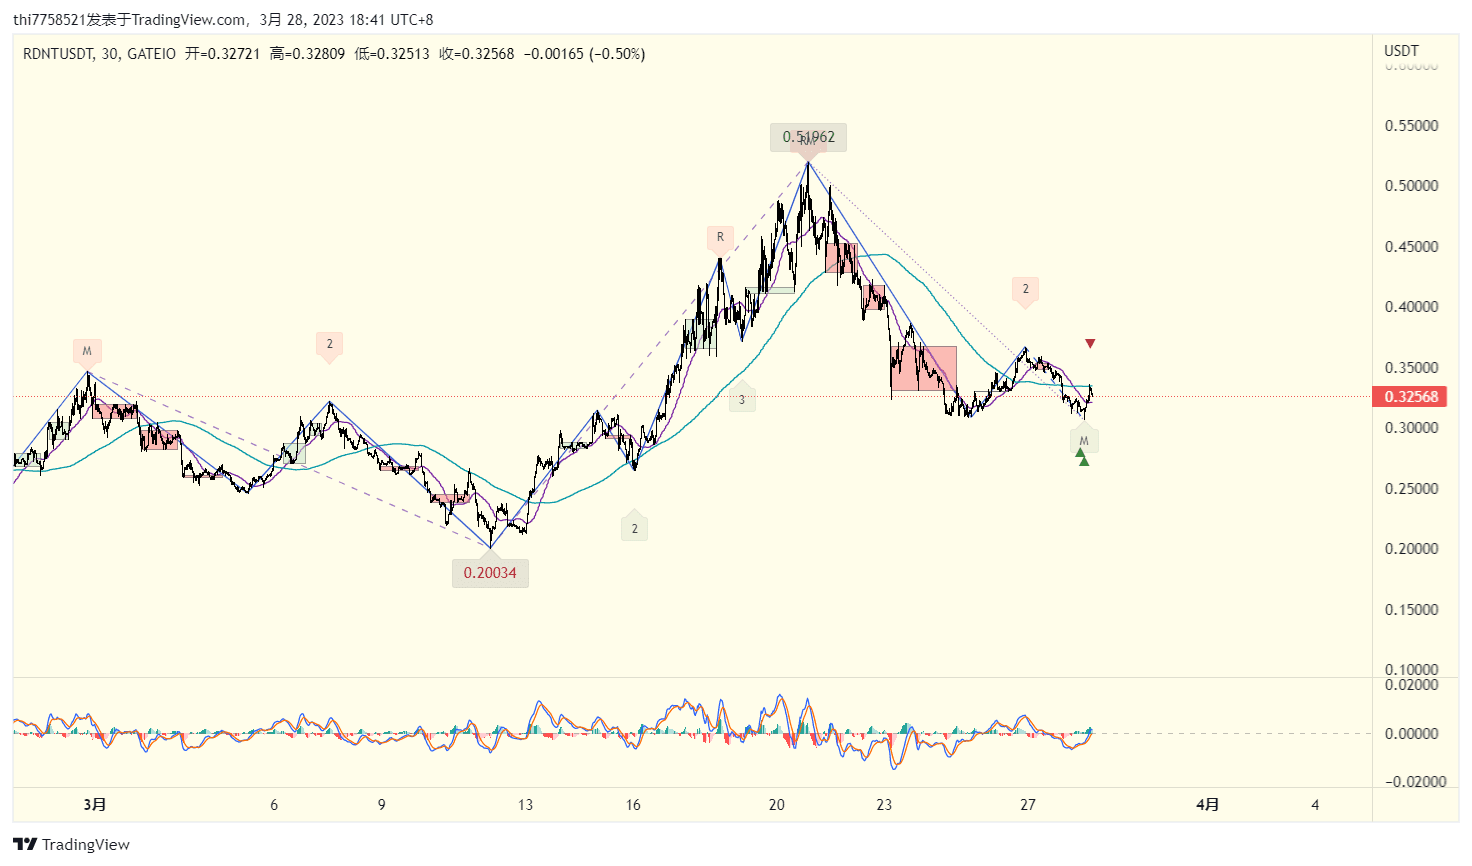Click the −0.02000 oscillator axis value
1472x866 pixels.
1415,782
